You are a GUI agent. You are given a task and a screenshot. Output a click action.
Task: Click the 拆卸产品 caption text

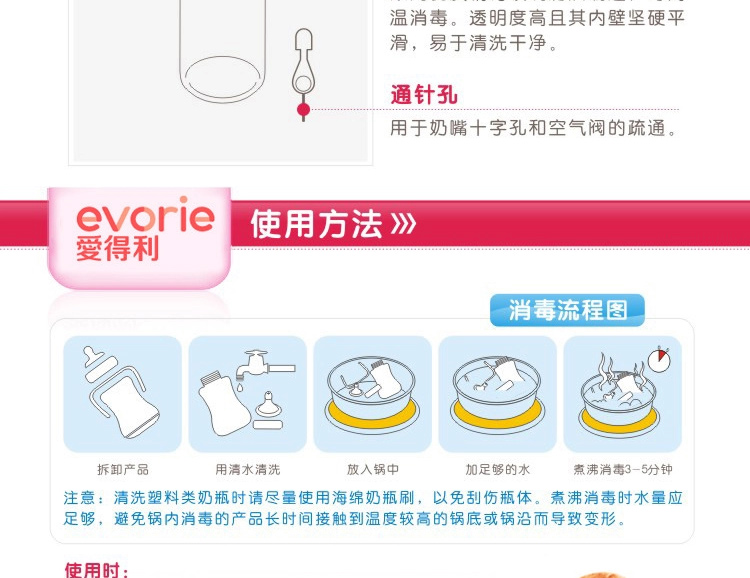click(x=123, y=469)
